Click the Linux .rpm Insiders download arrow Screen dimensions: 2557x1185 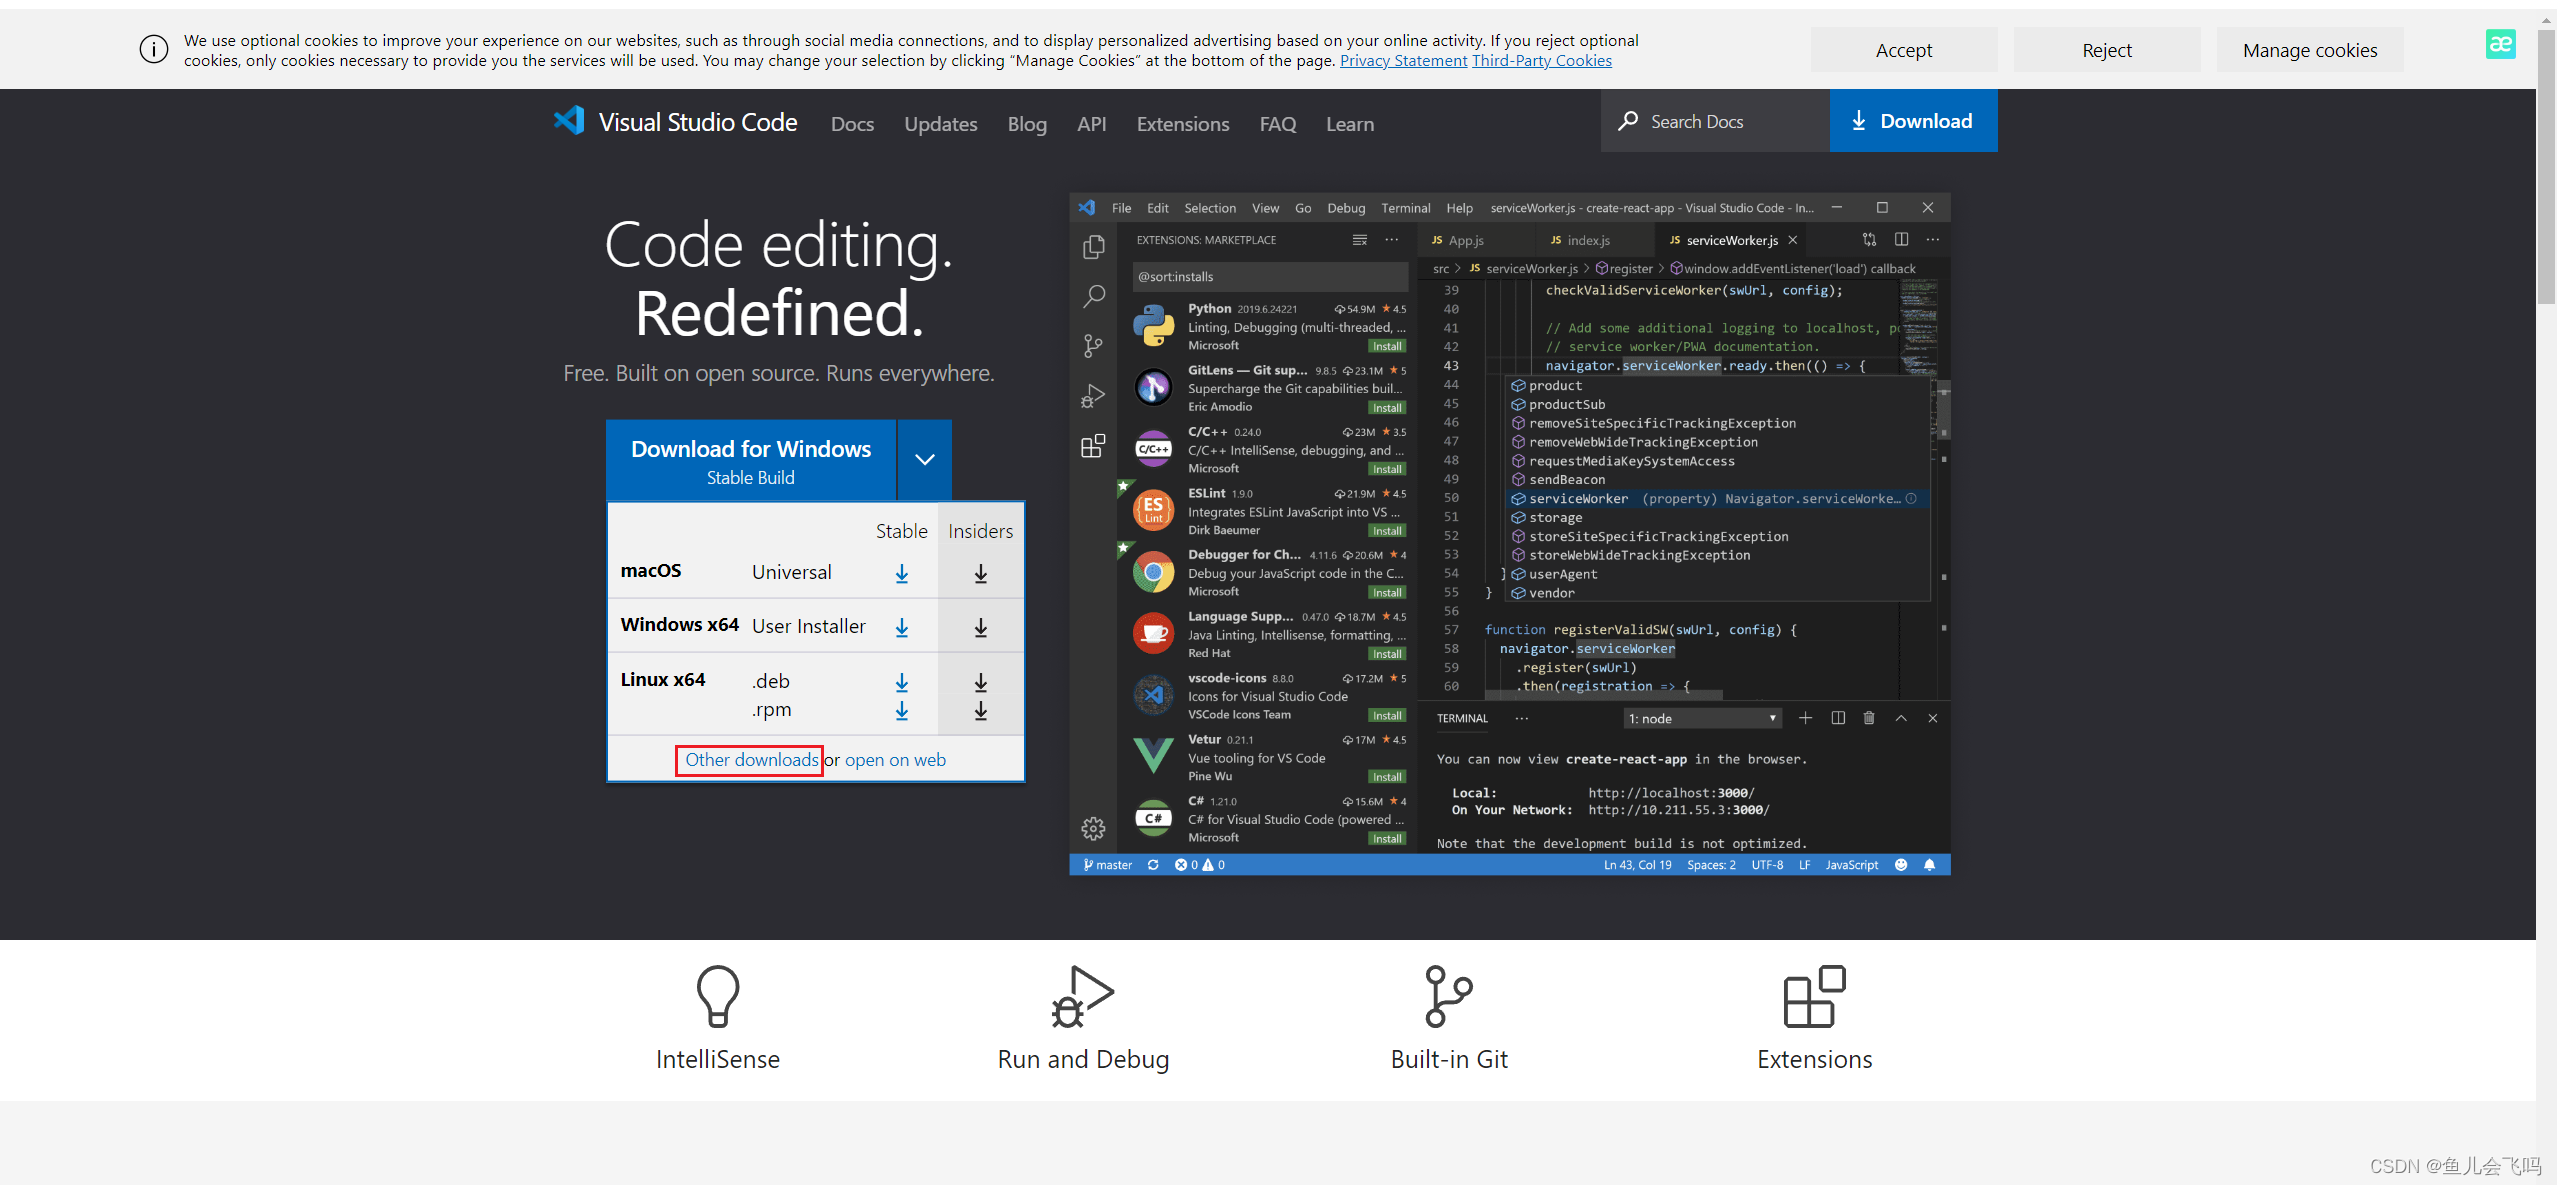pyautogui.click(x=980, y=710)
